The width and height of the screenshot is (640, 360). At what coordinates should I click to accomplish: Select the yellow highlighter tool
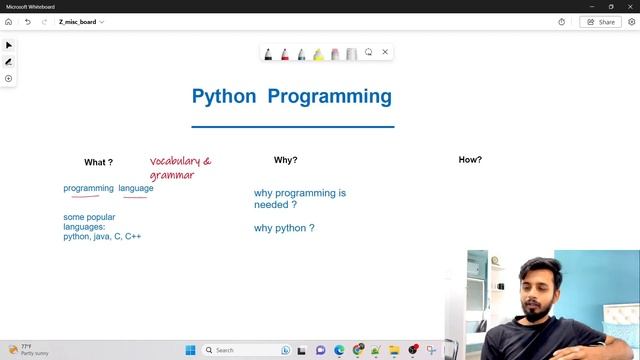(x=318, y=54)
